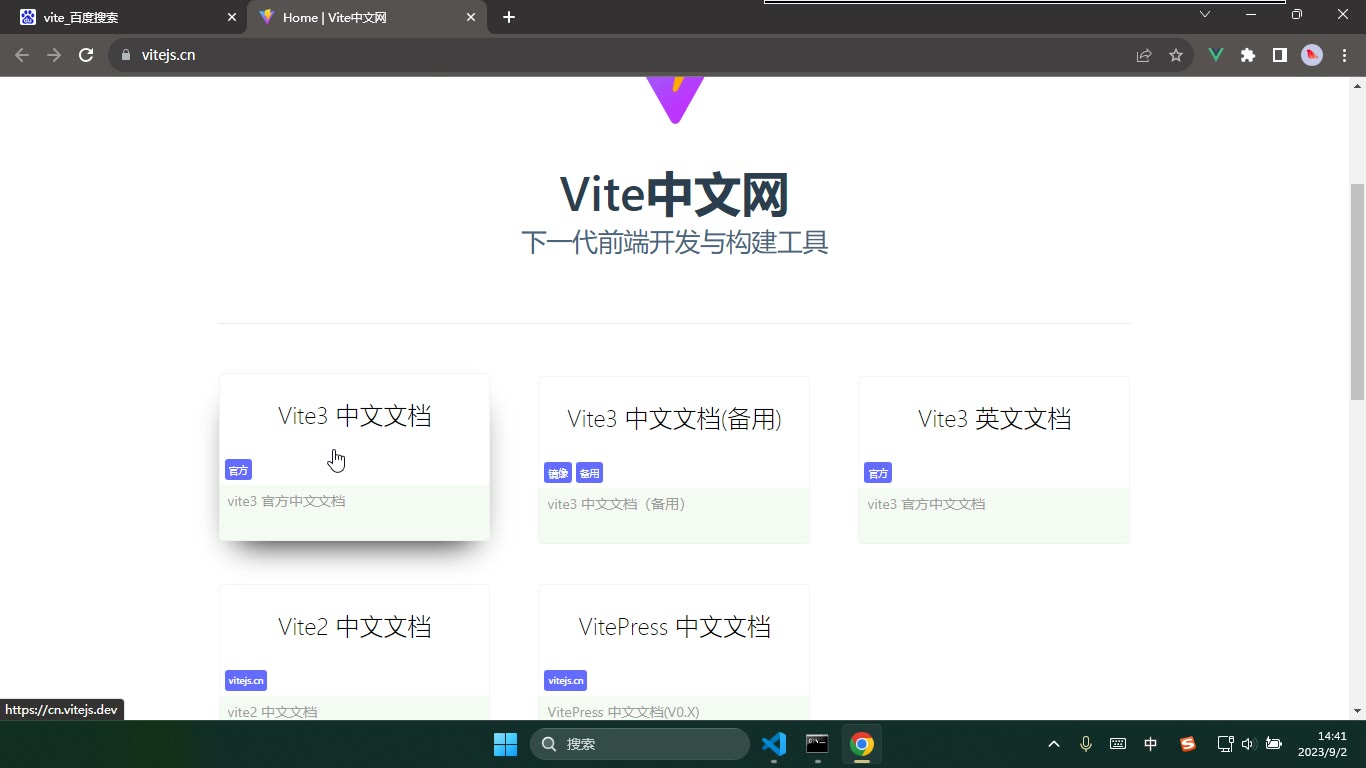The image size is (1366, 768).
Task: Close the Home | Vite中文网 tab
Action: (471, 17)
